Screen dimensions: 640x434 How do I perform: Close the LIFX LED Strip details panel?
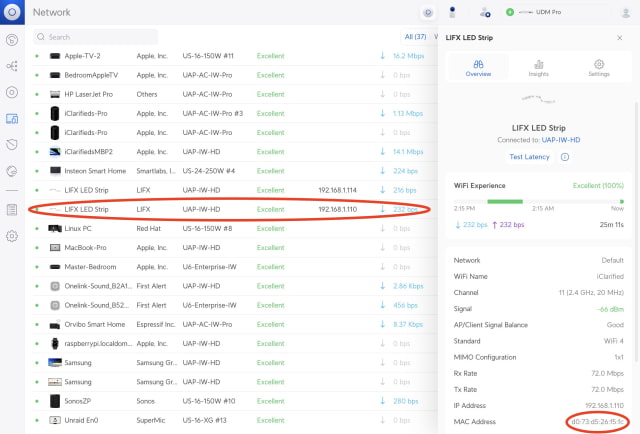[620, 37]
